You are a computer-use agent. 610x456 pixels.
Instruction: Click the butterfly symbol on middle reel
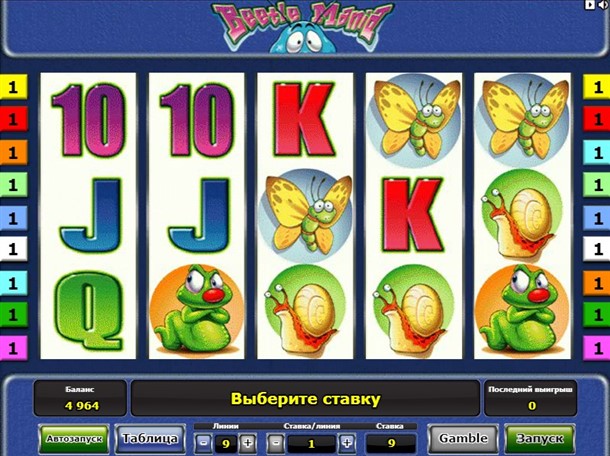click(305, 214)
